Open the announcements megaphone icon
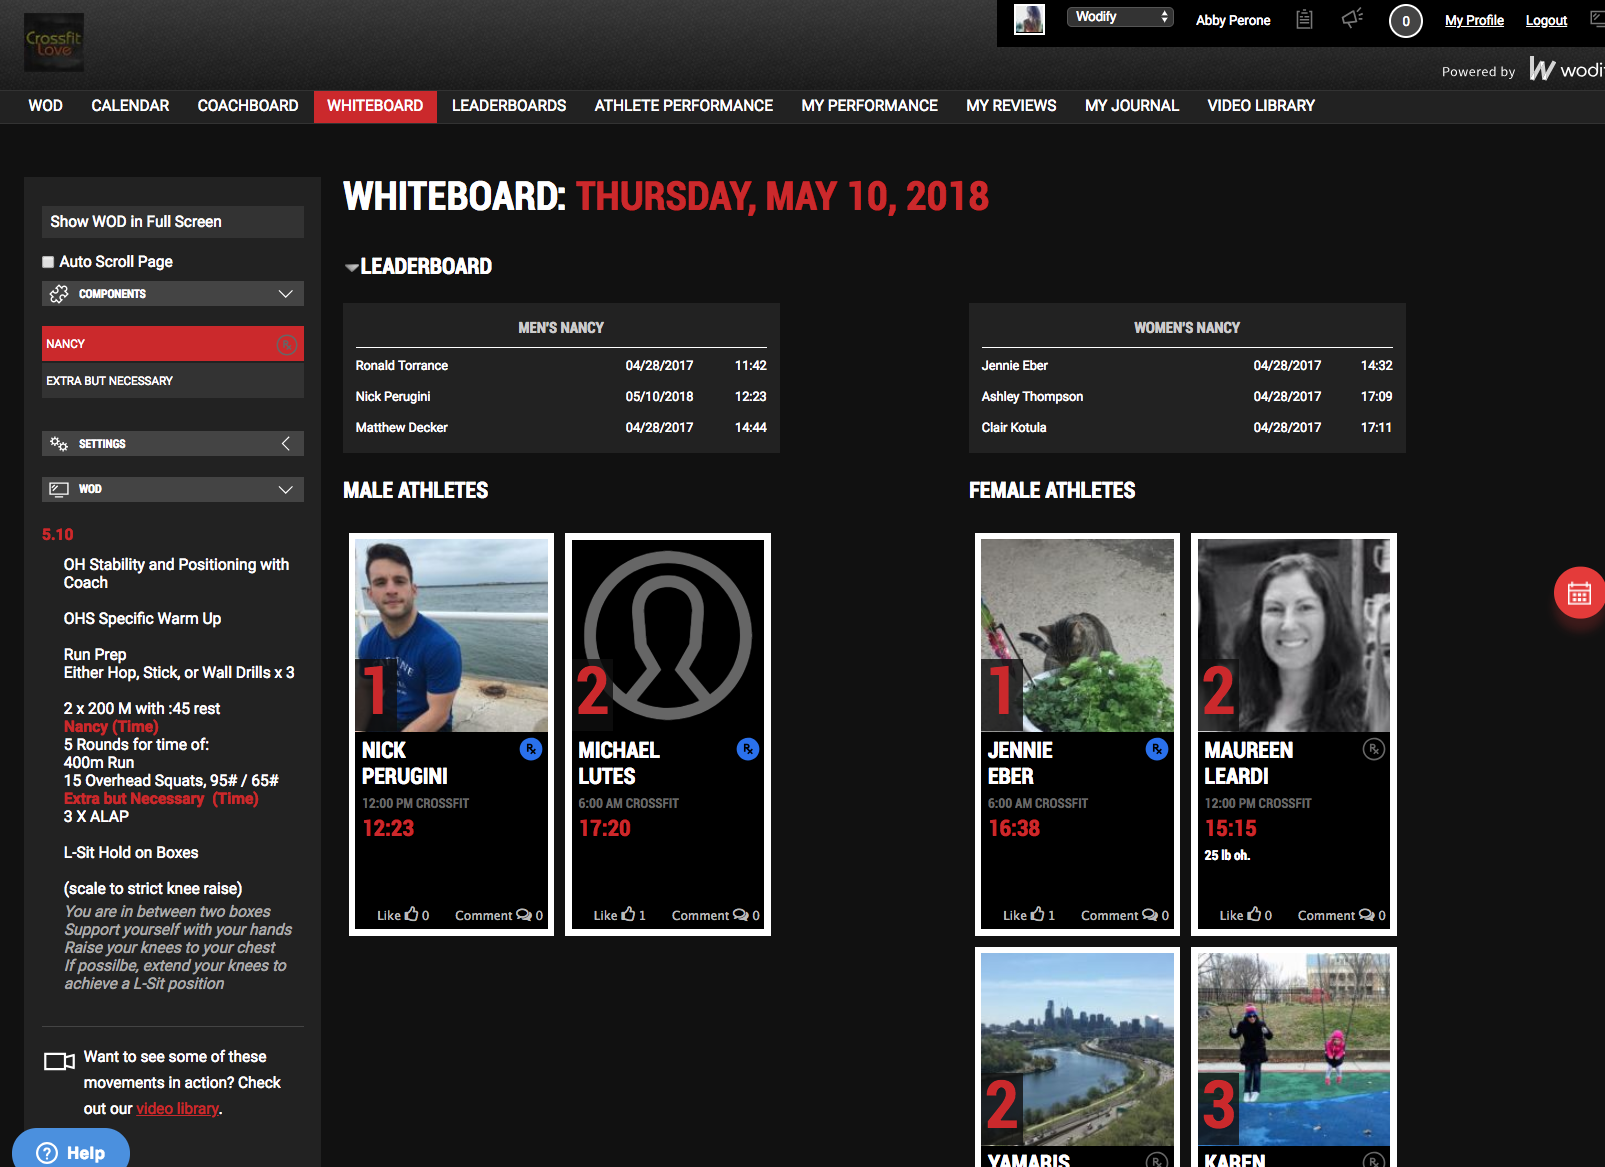Image resolution: width=1605 pixels, height=1167 pixels. (x=1352, y=18)
